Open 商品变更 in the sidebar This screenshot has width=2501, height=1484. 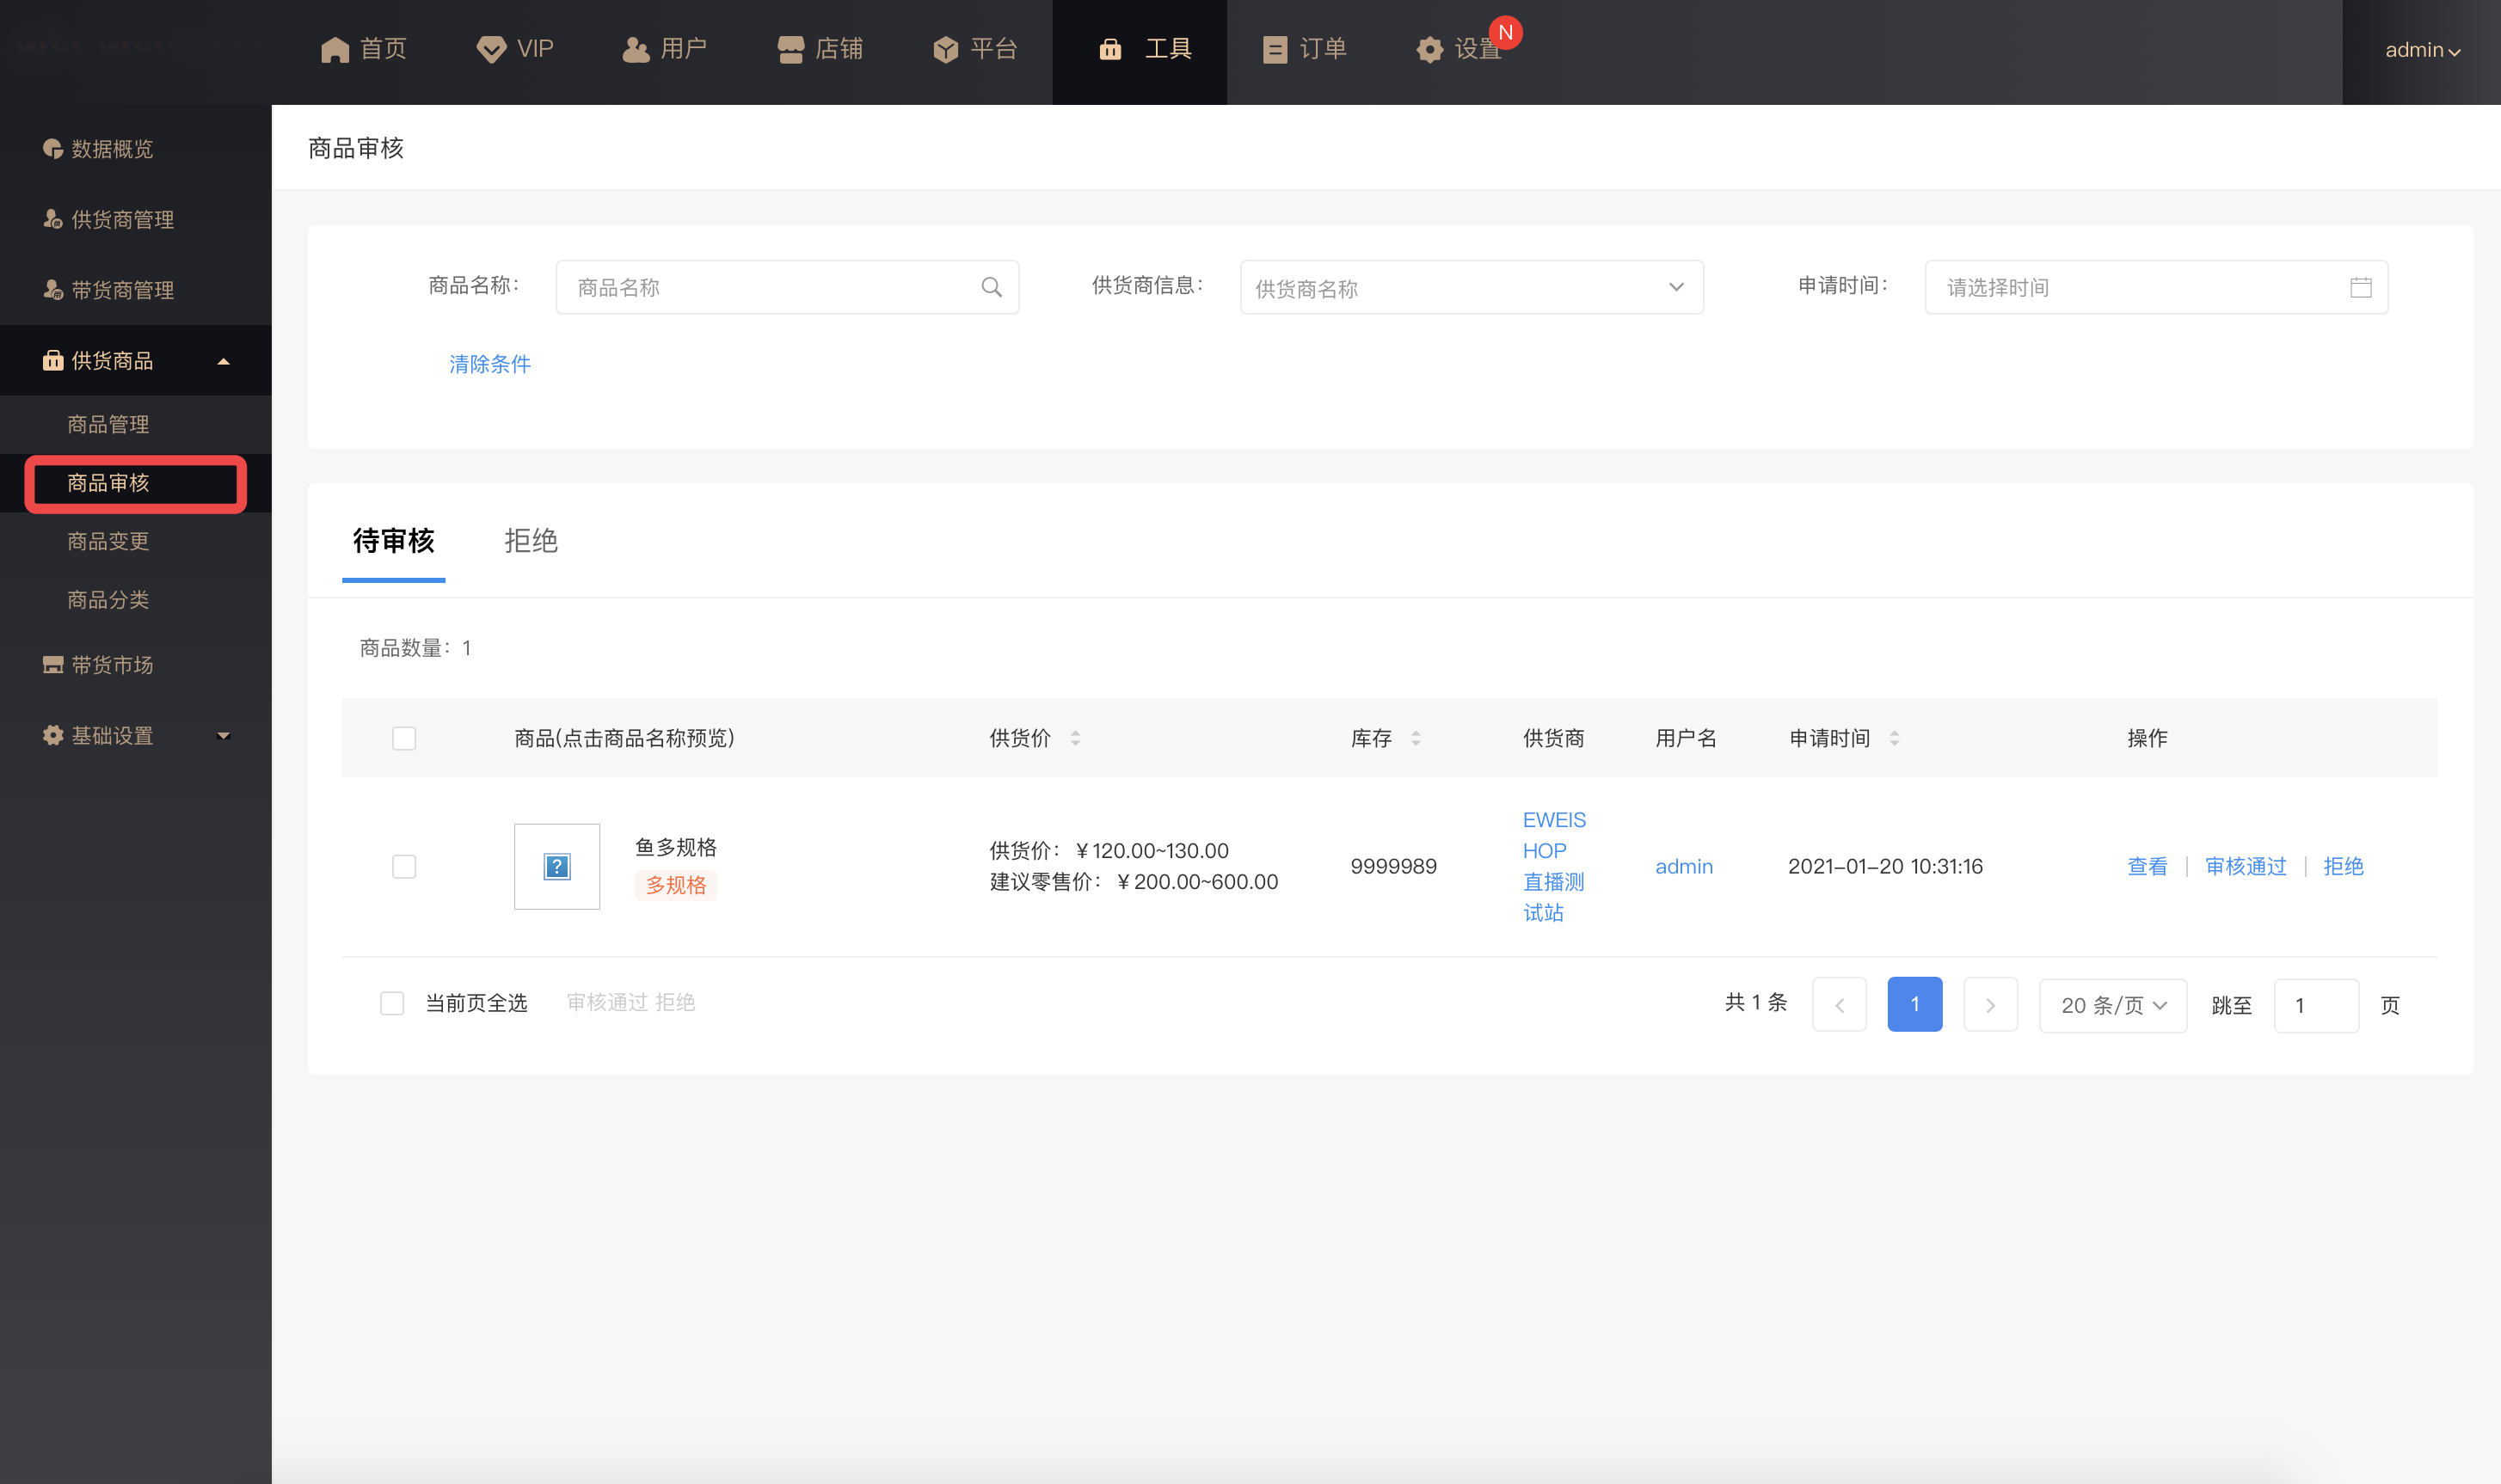tap(108, 541)
